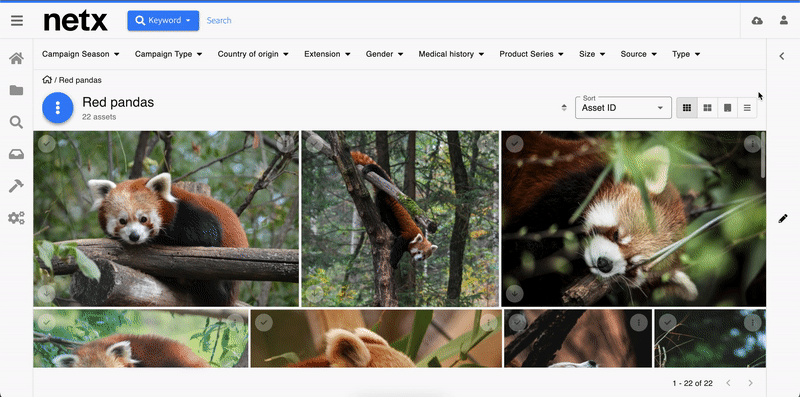Open the Folders sidebar icon
800x397 pixels.
16,90
